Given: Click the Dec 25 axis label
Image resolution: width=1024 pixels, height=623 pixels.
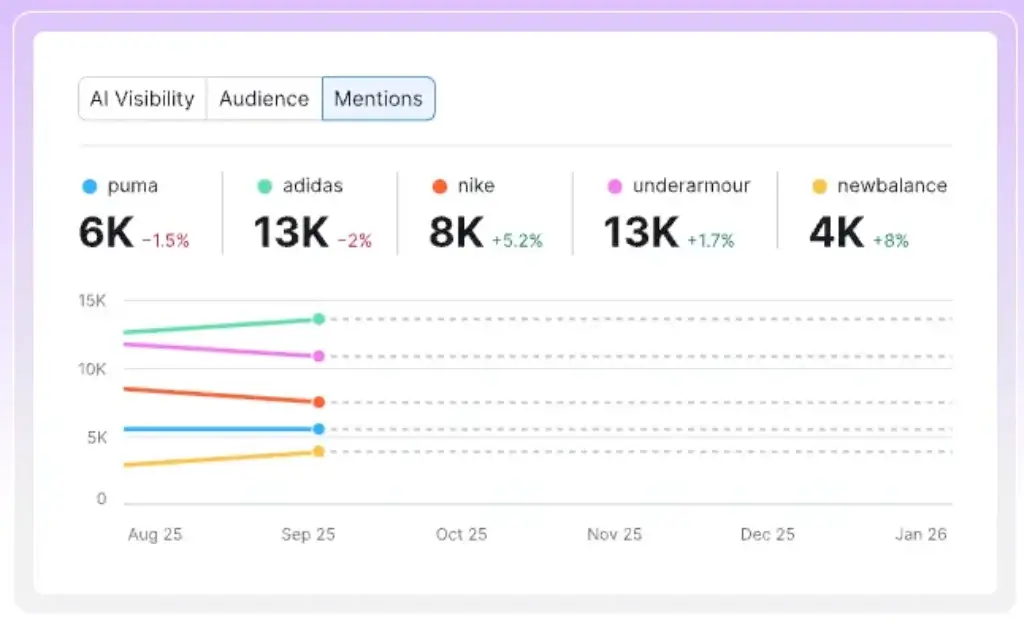Looking at the screenshot, I should (x=767, y=534).
